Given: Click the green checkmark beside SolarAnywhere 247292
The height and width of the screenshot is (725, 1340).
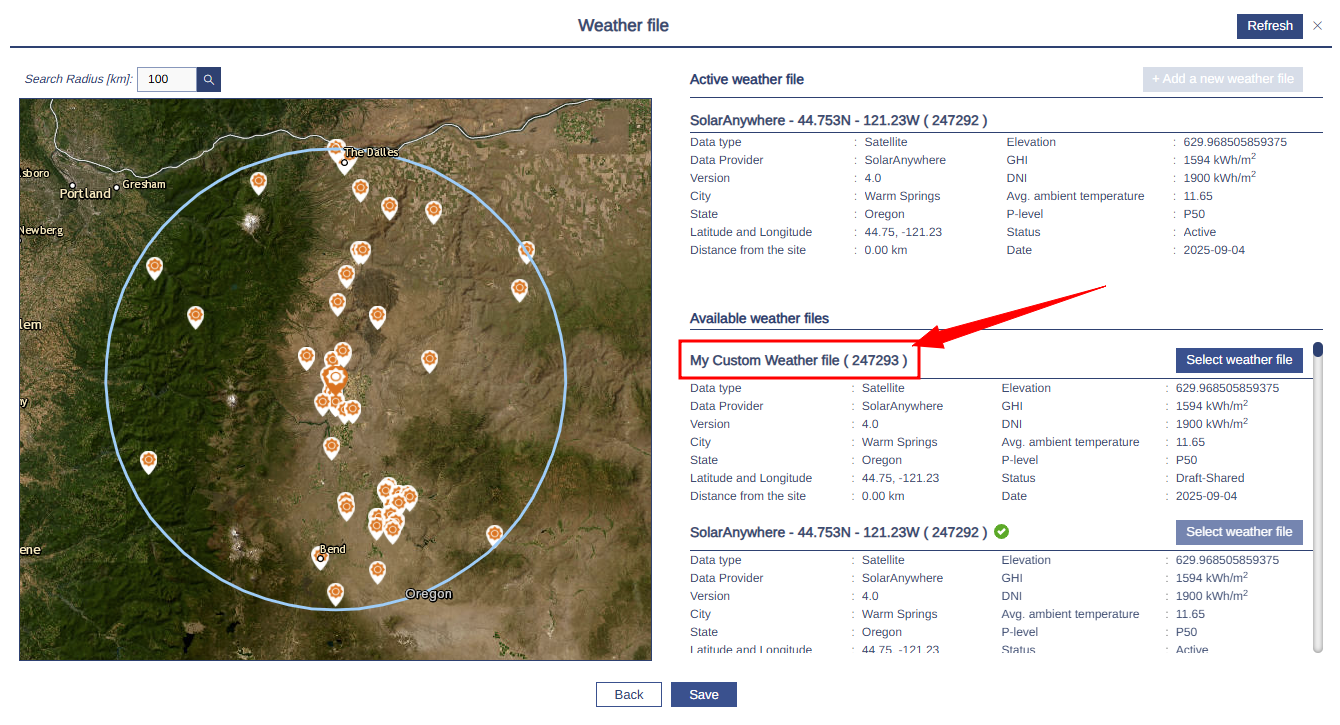Looking at the screenshot, I should pos(1002,532).
